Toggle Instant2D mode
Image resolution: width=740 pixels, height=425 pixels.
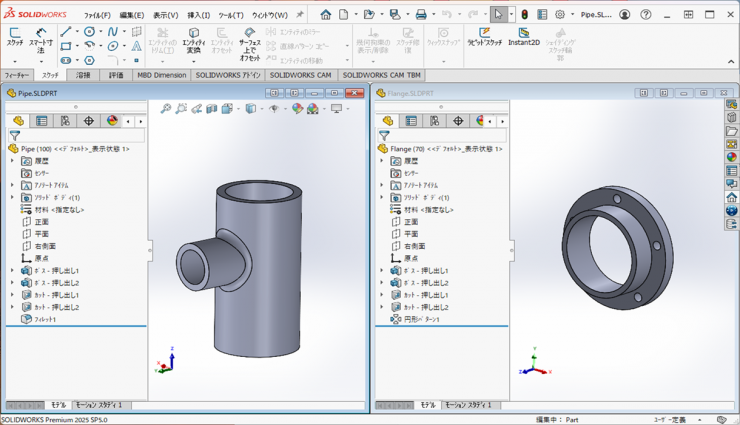[523, 37]
